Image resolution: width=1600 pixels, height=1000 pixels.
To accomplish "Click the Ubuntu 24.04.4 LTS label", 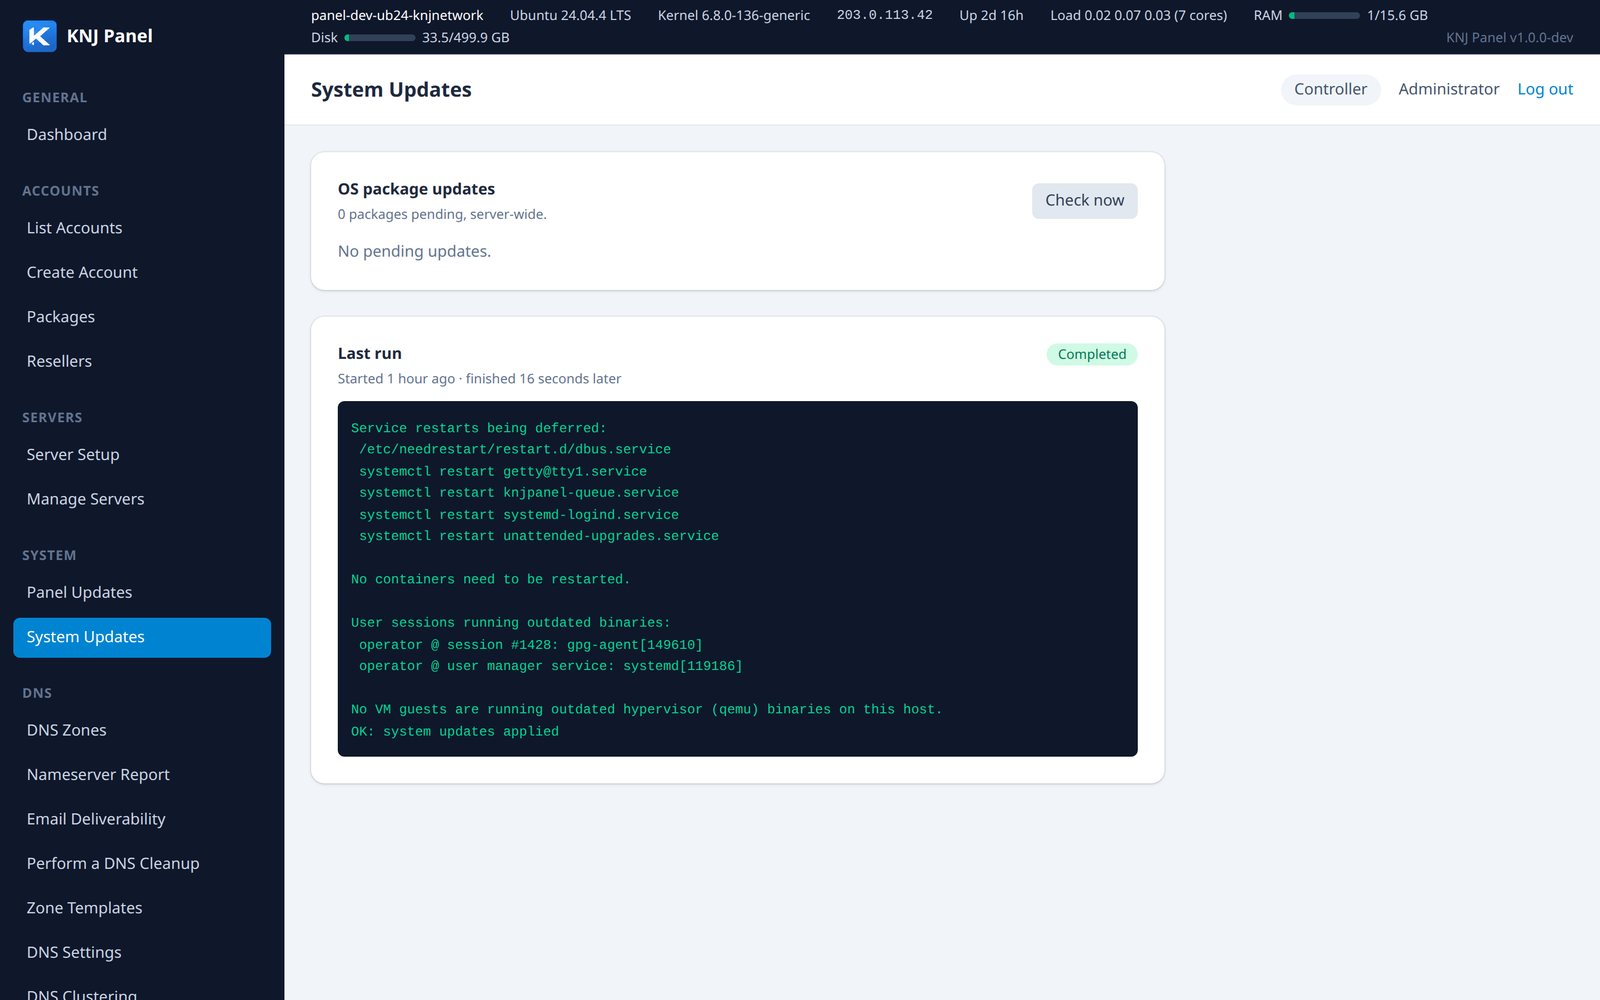I will (x=570, y=15).
